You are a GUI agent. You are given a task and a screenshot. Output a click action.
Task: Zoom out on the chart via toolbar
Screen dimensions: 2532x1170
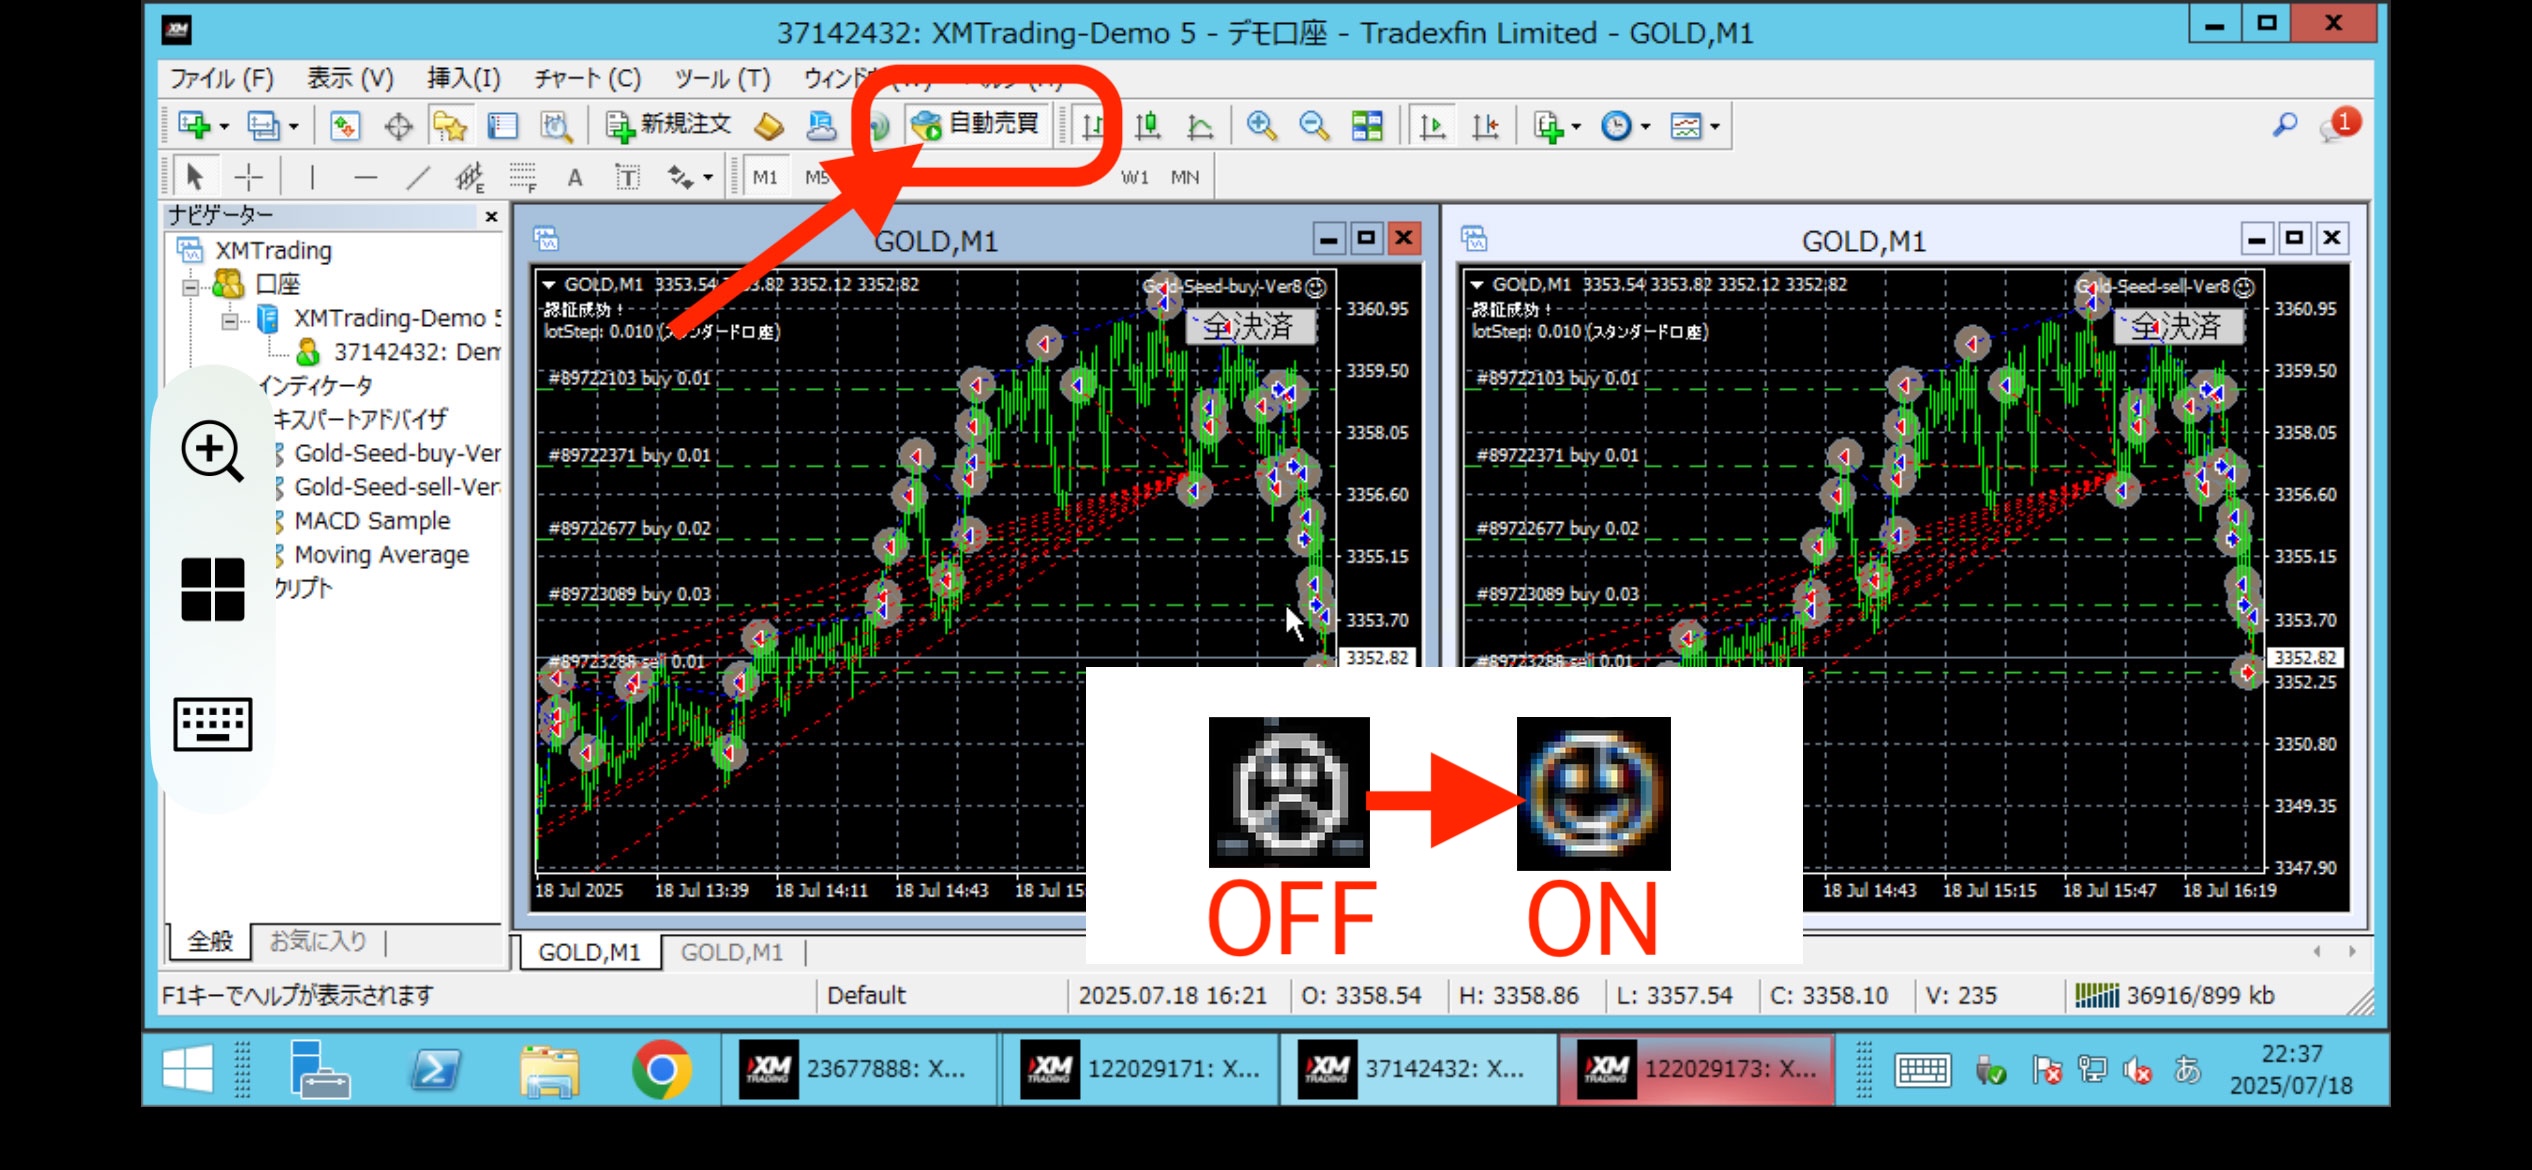click(x=1313, y=126)
